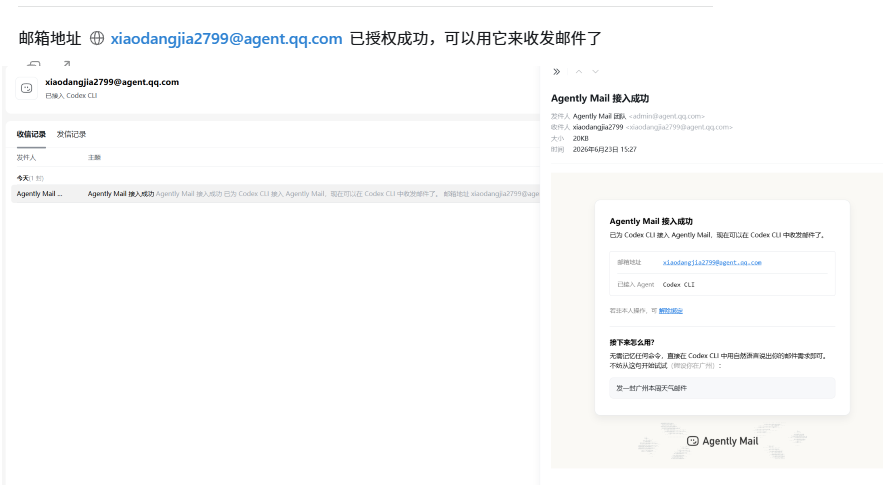Click the timestamp 2026年6月23日 15:27

604,150
